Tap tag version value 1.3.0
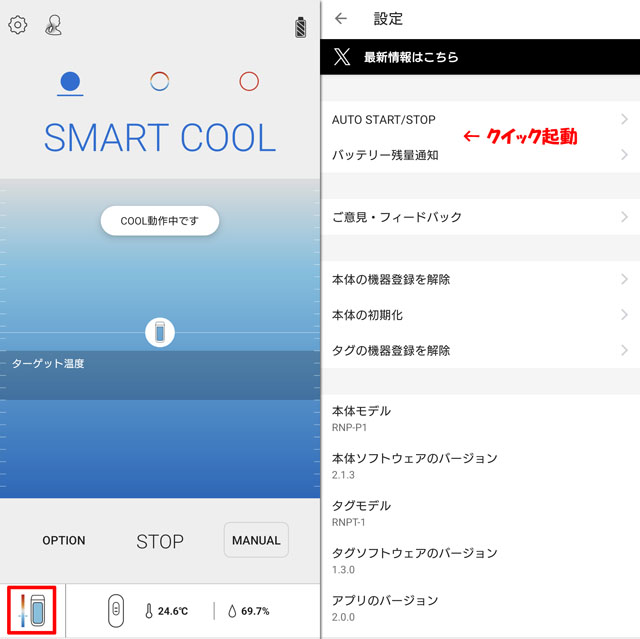Screen dimensions: 640x639 click(x=343, y=570)
